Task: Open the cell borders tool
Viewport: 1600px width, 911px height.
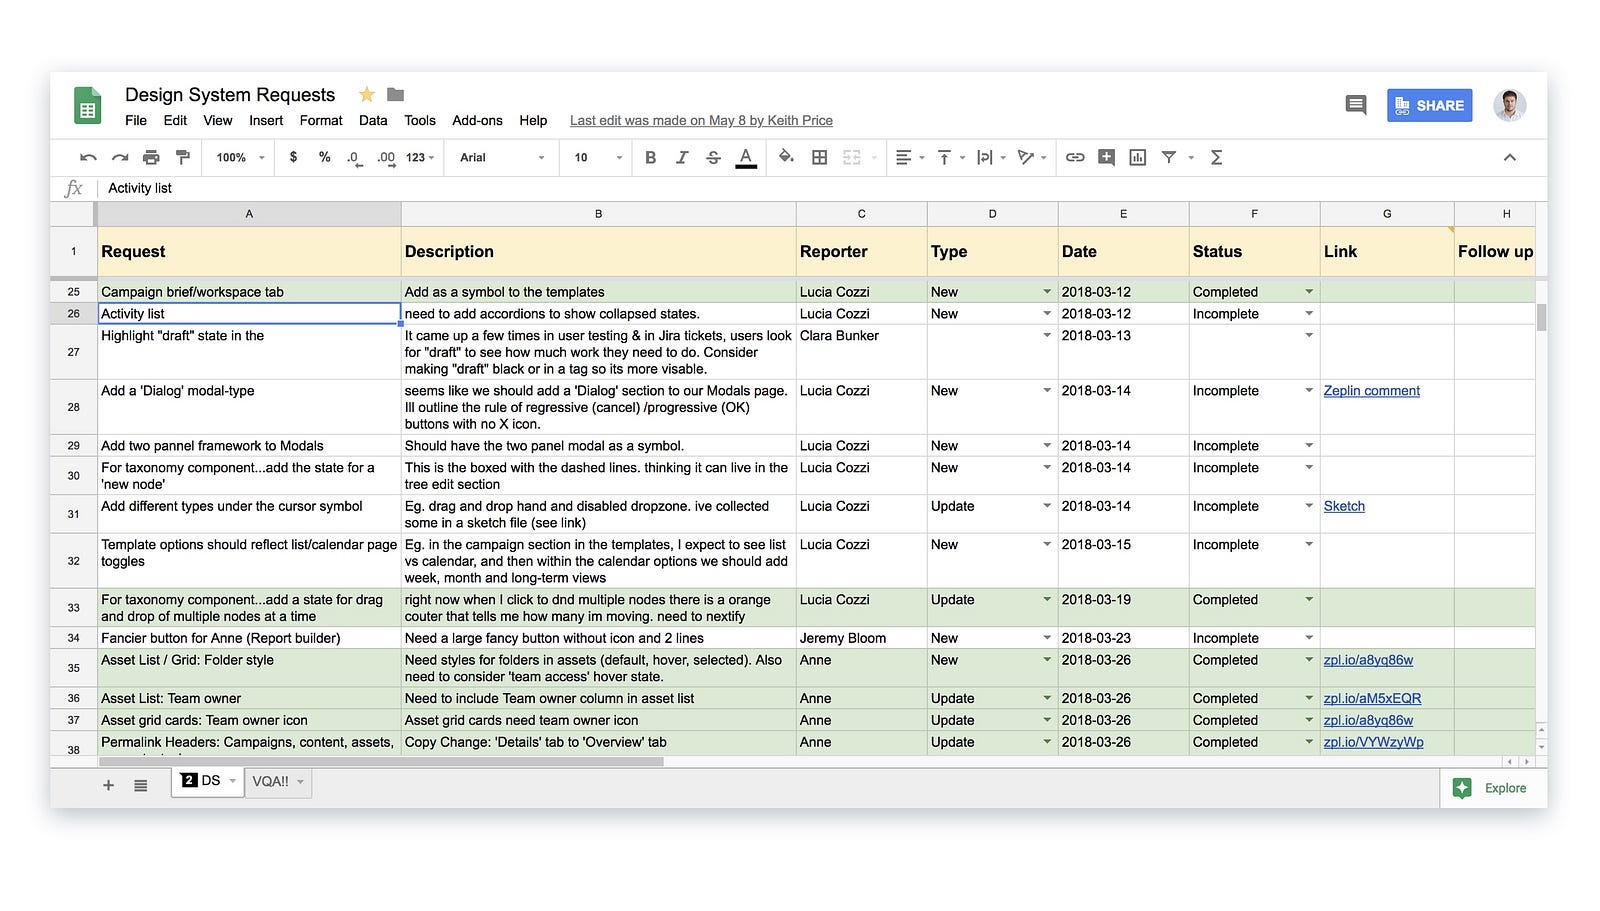Action: [x=819, y=157]
